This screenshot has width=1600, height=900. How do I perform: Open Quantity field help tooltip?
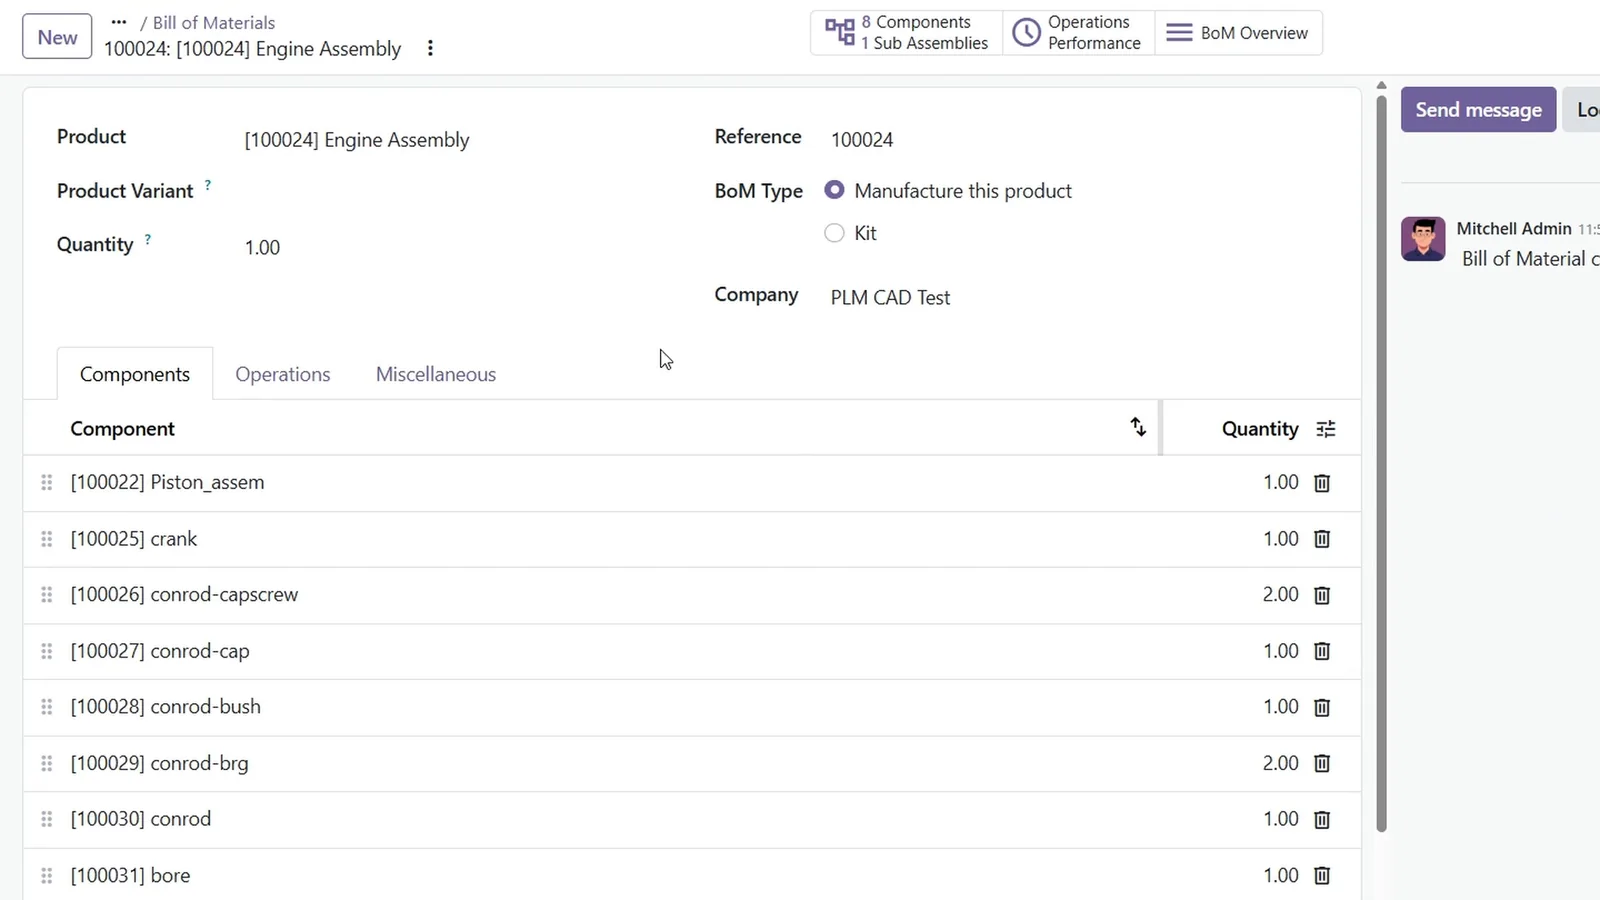148,239
